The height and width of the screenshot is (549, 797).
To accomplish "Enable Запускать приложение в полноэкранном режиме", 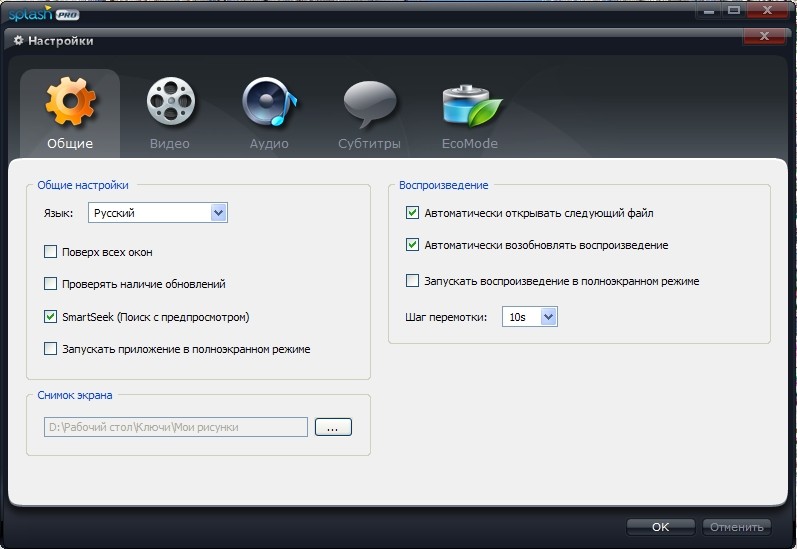I will click(50, 349).
